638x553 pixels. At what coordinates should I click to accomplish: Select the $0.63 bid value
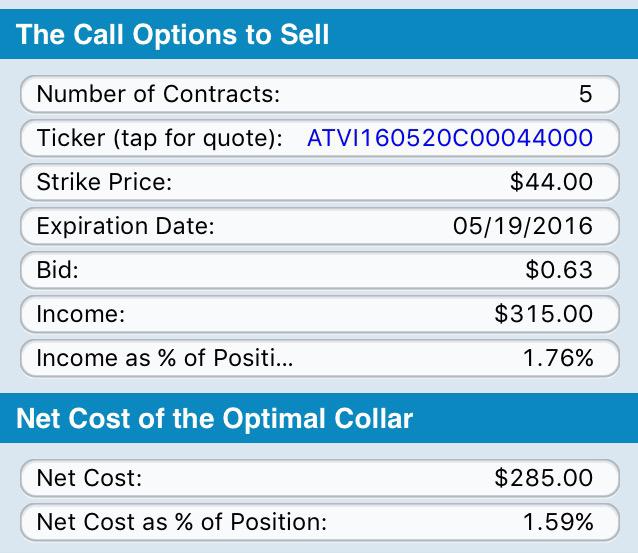559,270
